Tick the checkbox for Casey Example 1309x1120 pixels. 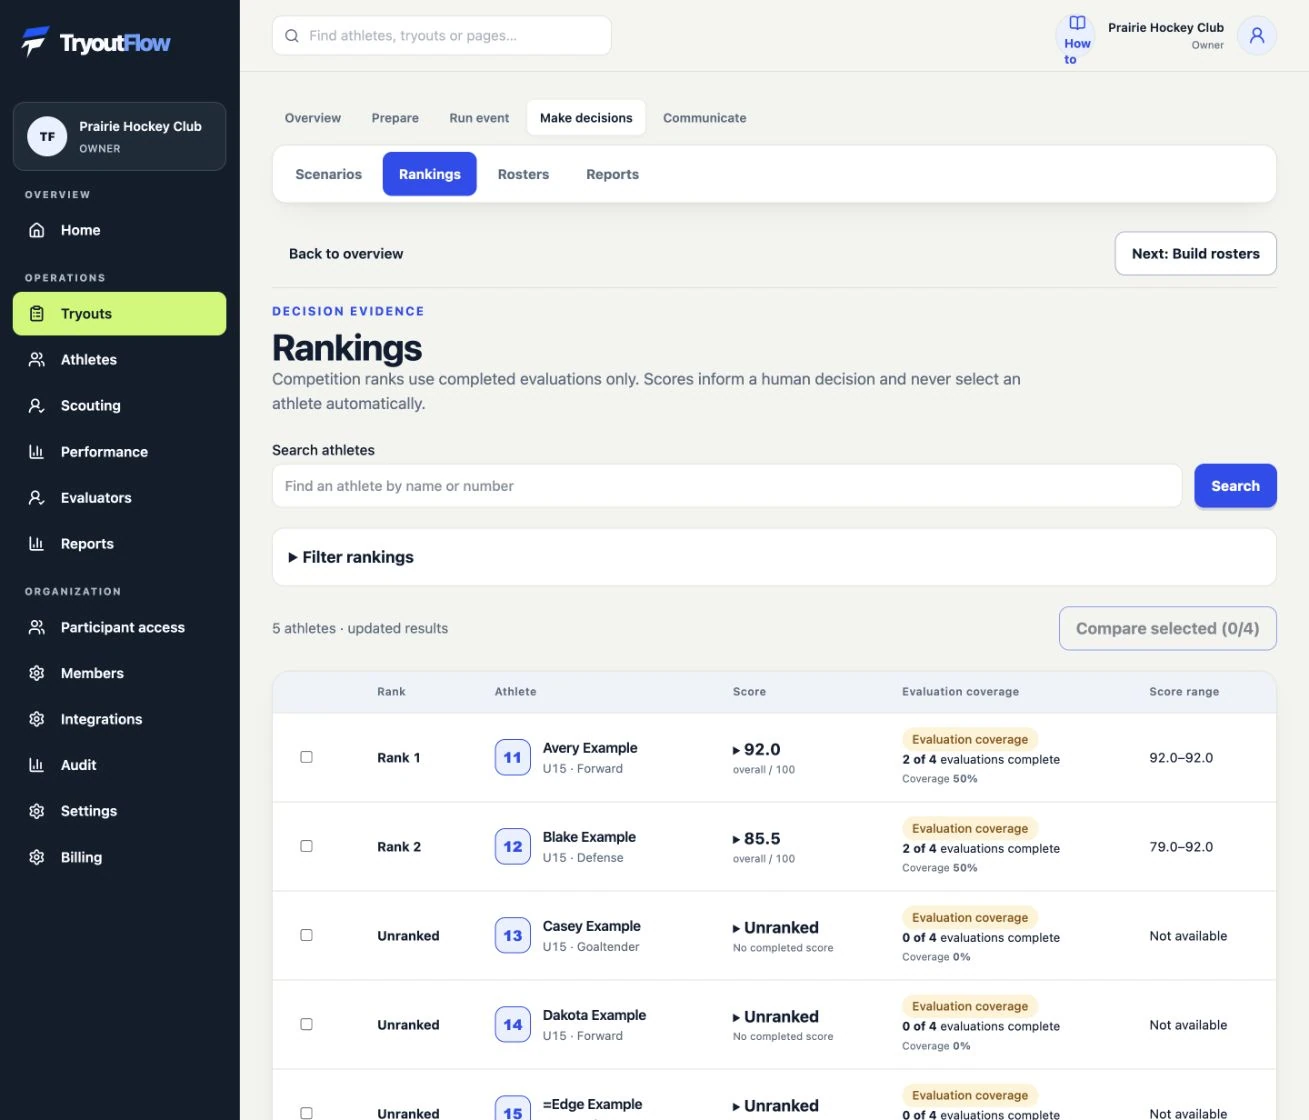coord(307,935)
